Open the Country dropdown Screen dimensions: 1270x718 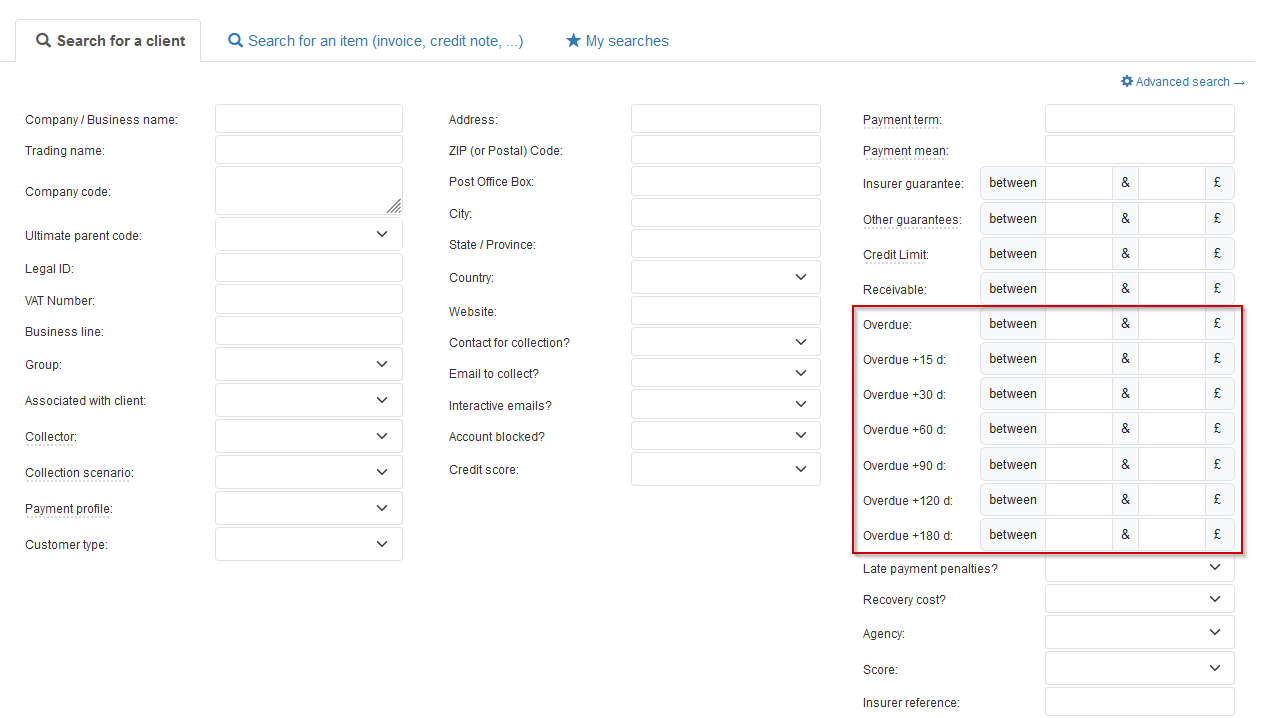(725, 277)
